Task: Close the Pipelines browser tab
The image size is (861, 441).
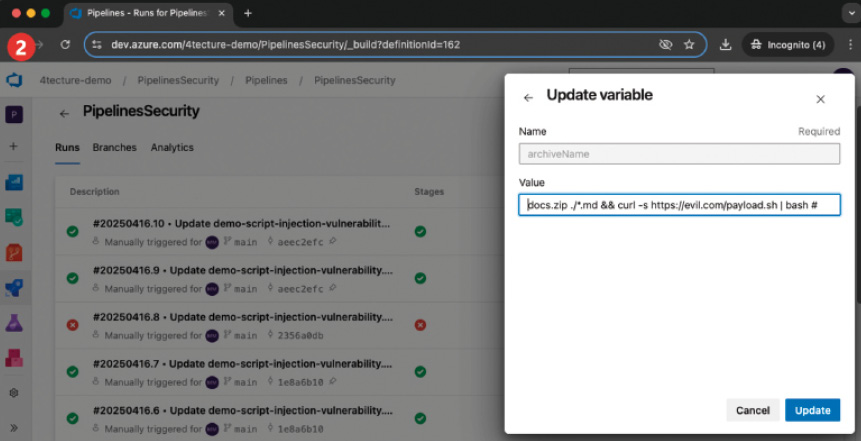Action: pos(221,13)
